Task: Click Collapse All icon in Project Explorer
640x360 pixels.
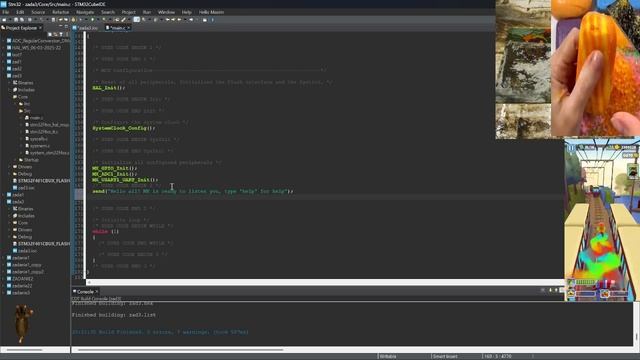Action: click(x=50, y=34)
